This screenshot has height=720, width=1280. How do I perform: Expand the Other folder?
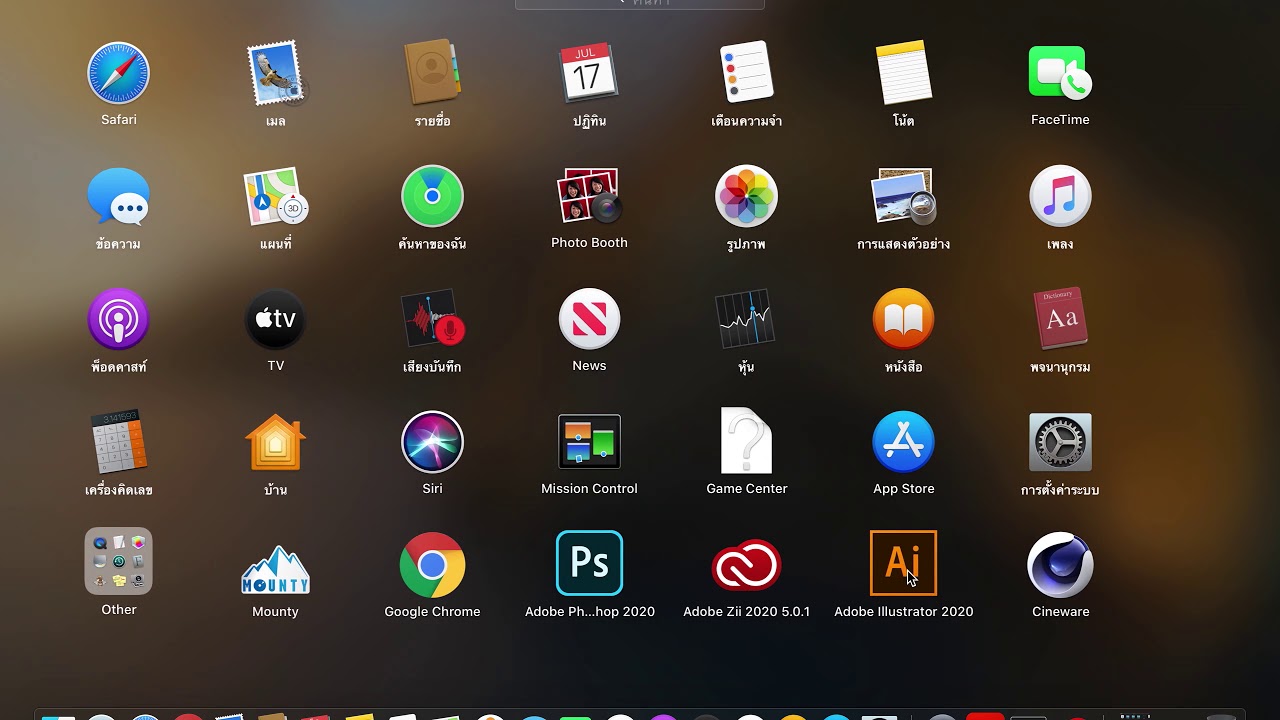coord(118,561)
